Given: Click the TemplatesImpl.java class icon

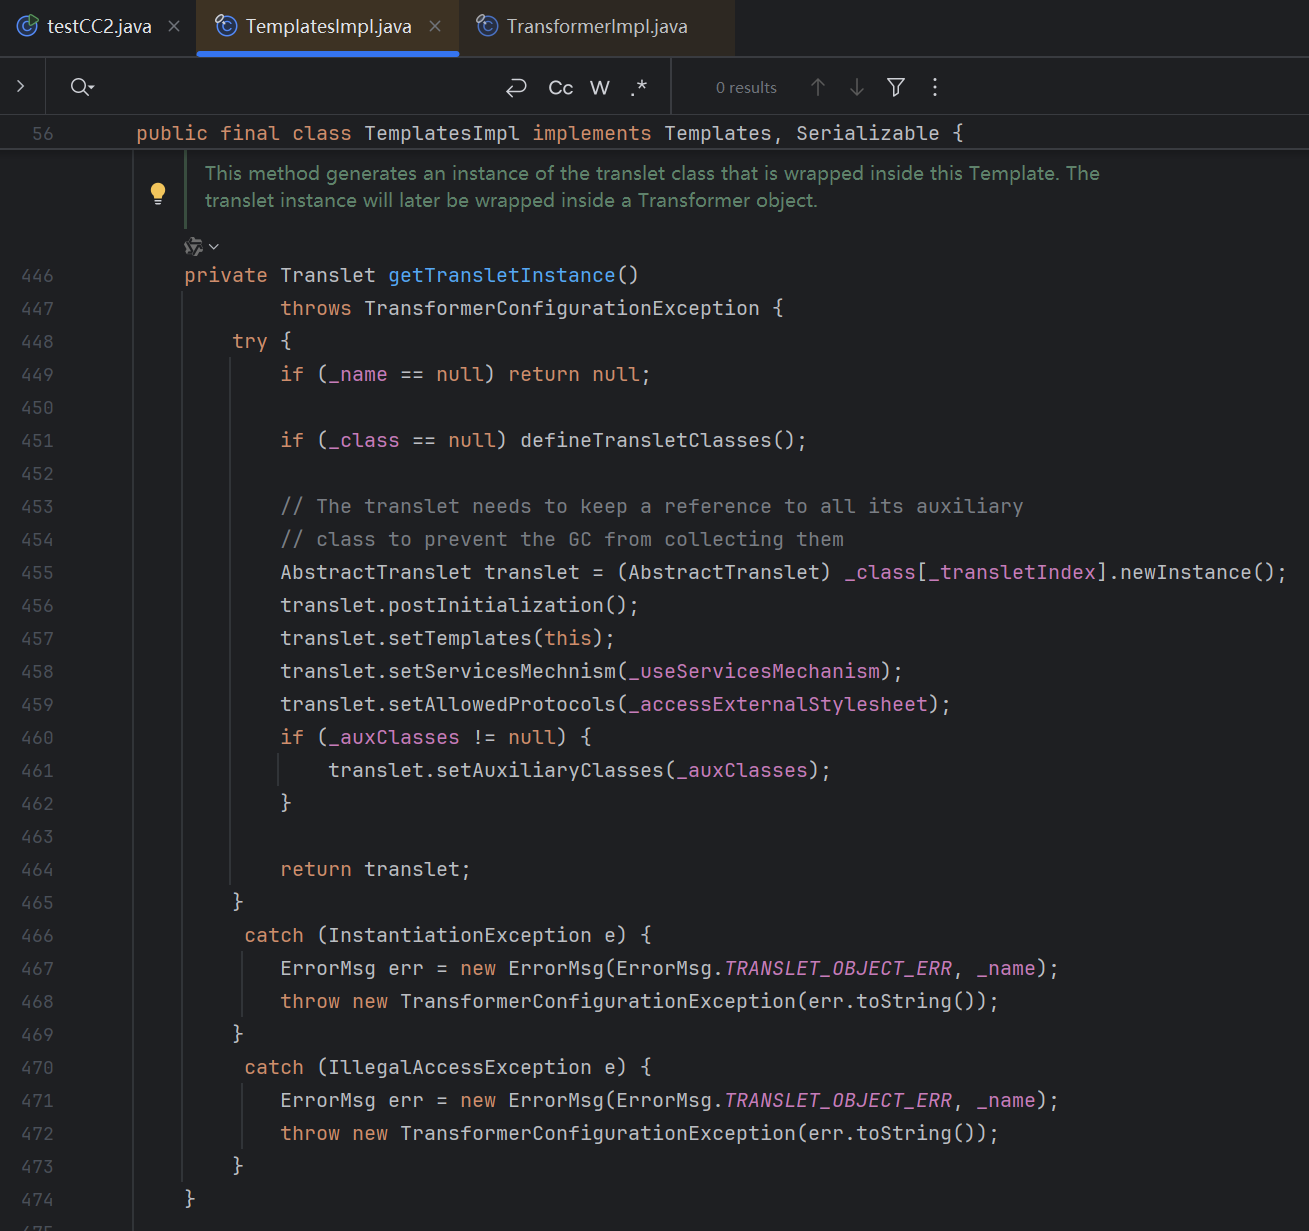Looking at the screenshot, I should [226, 26].
